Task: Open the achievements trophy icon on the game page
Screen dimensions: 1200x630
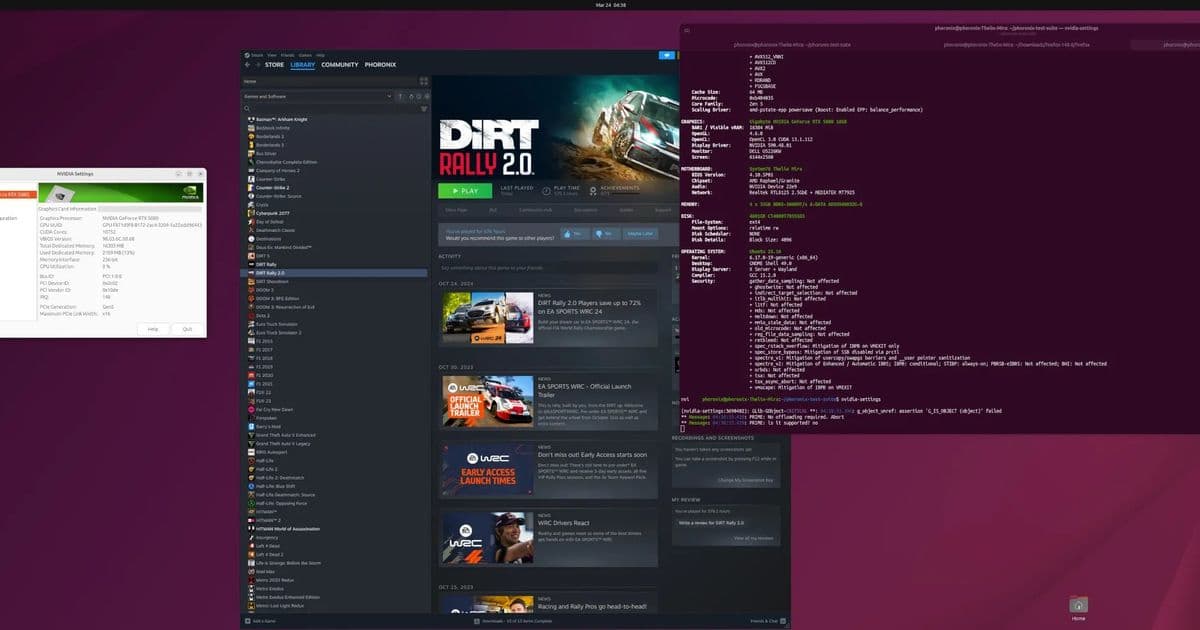Action: coord(593,191)
